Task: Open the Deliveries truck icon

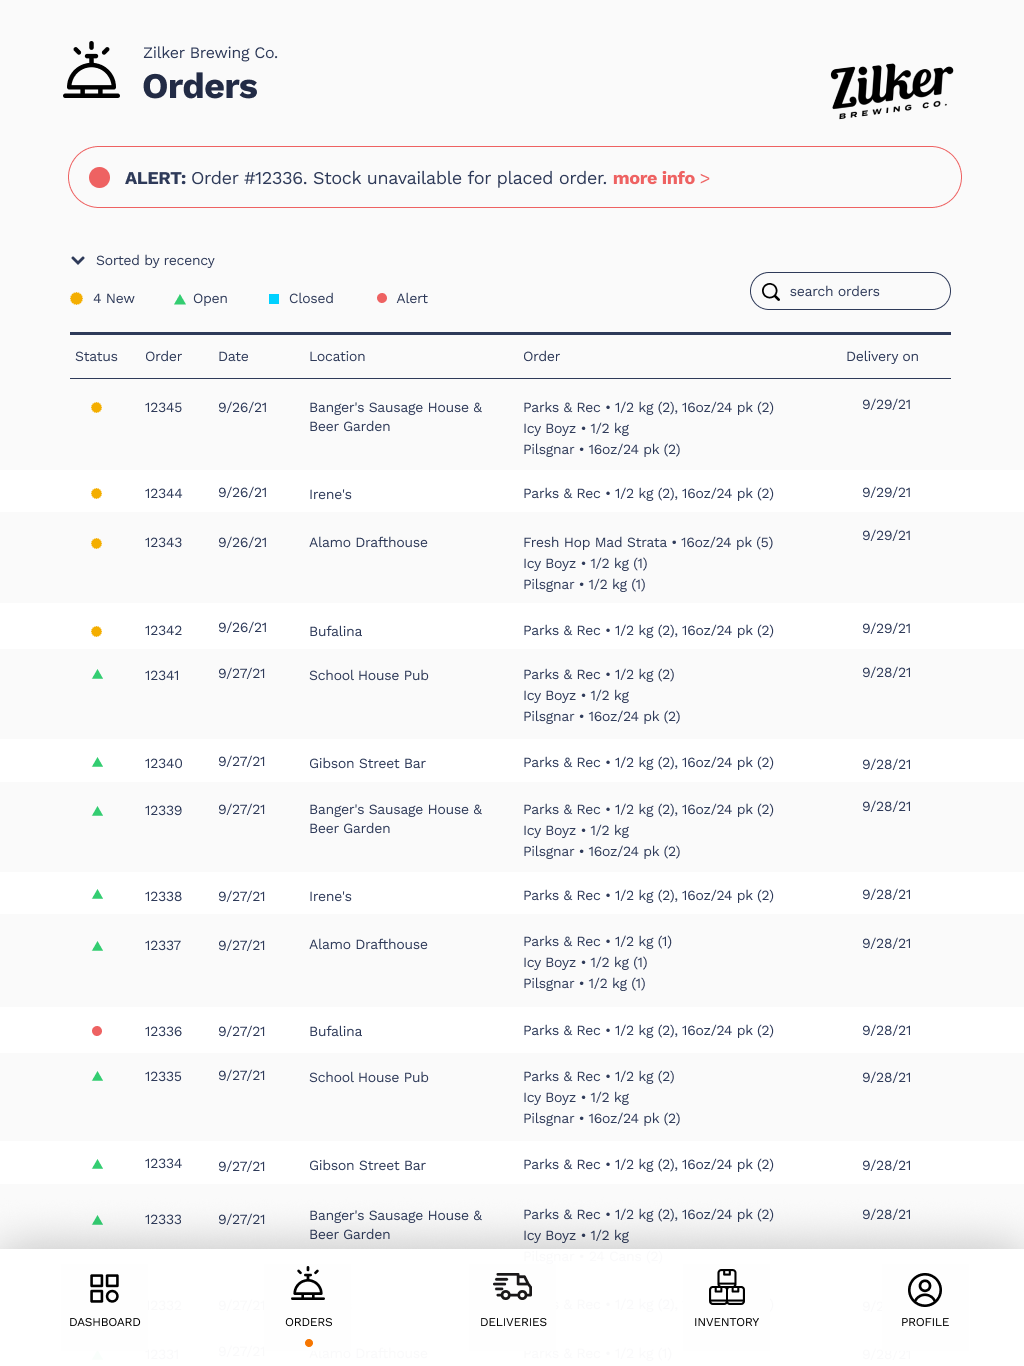Action: [513, 1287]
